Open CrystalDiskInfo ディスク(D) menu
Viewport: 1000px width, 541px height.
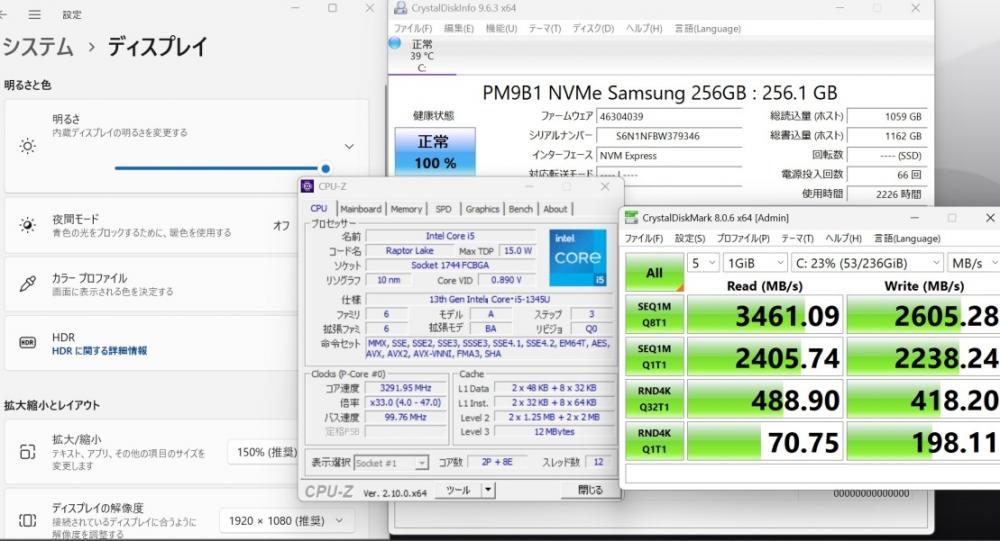point(593,29)
